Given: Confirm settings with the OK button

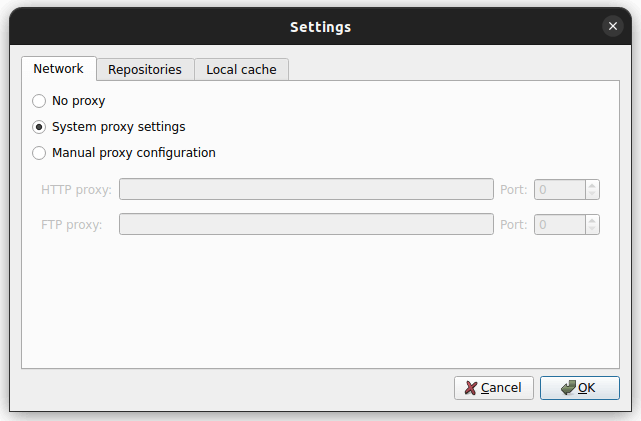Looking at the screenshot, I should (579, 387).
